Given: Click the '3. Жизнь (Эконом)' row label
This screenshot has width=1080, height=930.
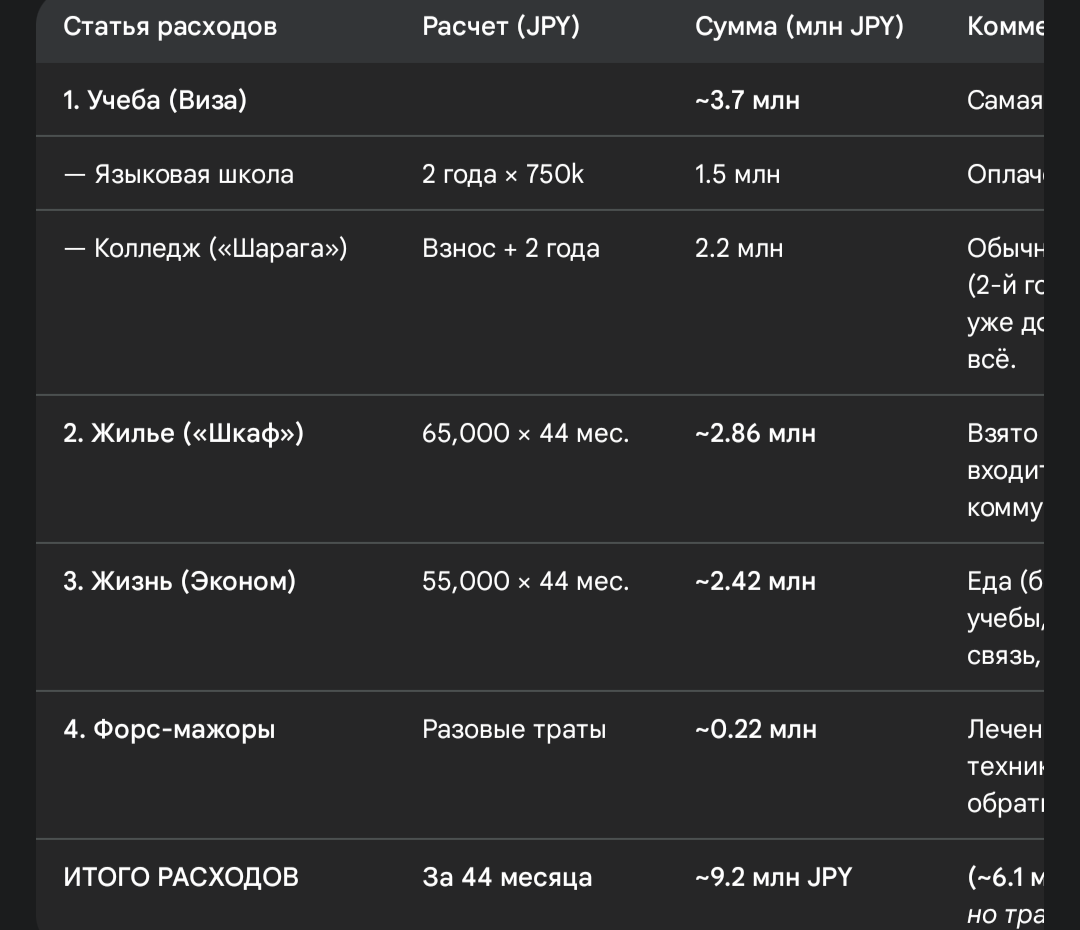Looking at the screenshot, I should point(179,581).
